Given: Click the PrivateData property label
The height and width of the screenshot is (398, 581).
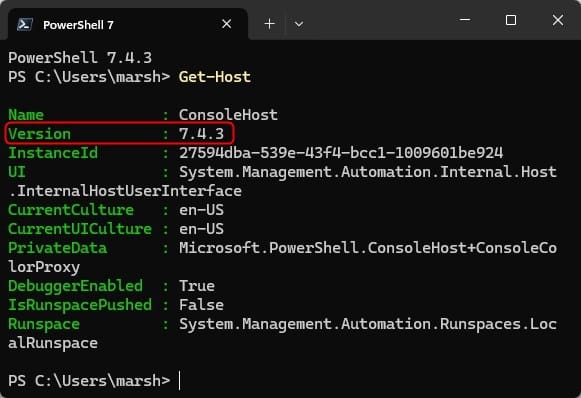Looking at the screenshot, I should point(57,248).
